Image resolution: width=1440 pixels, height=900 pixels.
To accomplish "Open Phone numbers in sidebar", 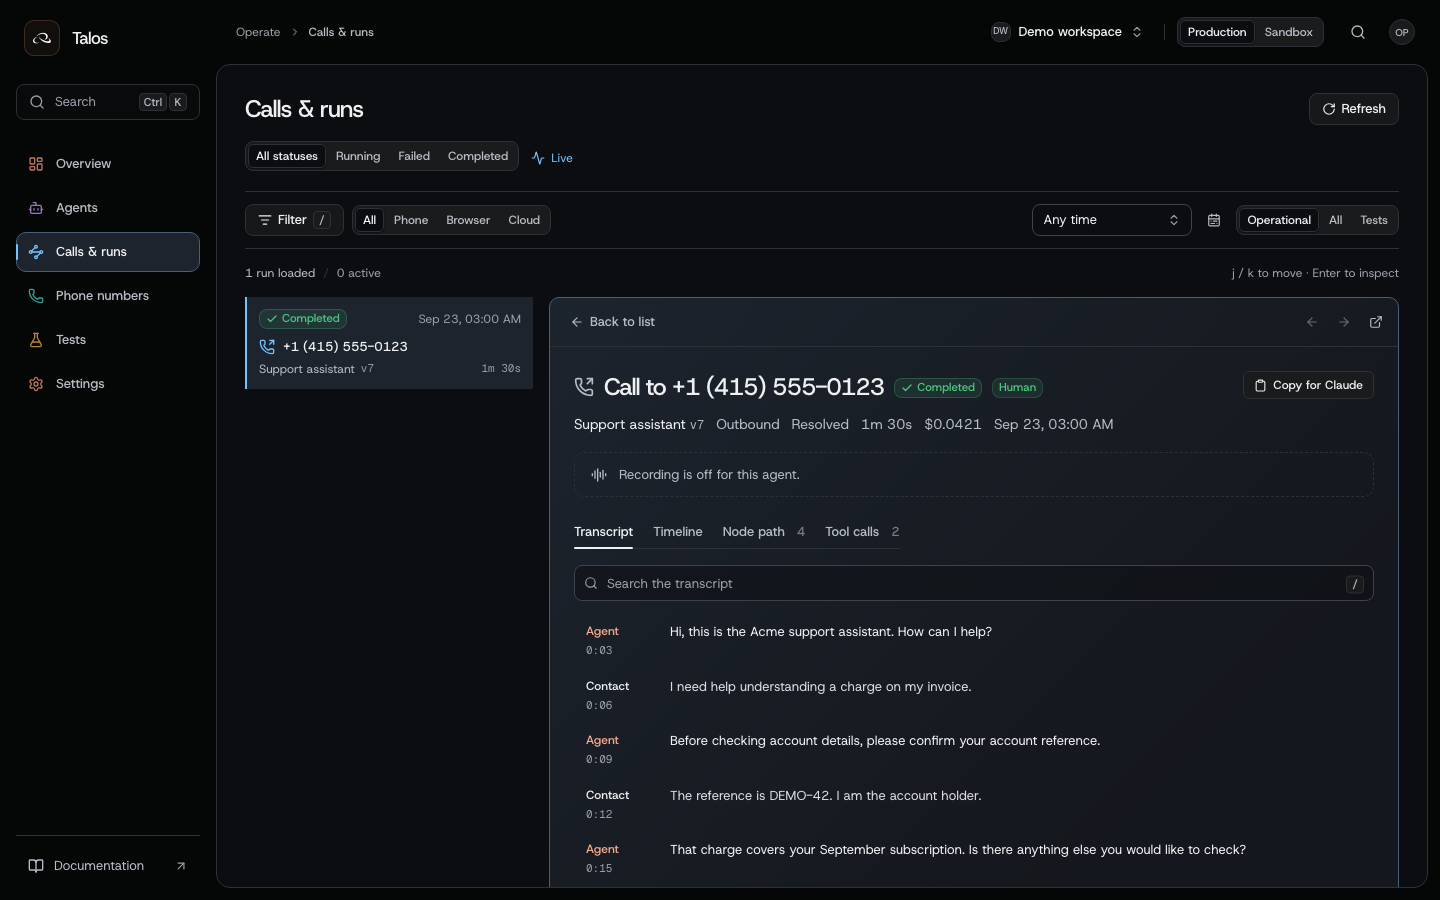I will click(x=108, y=296).
